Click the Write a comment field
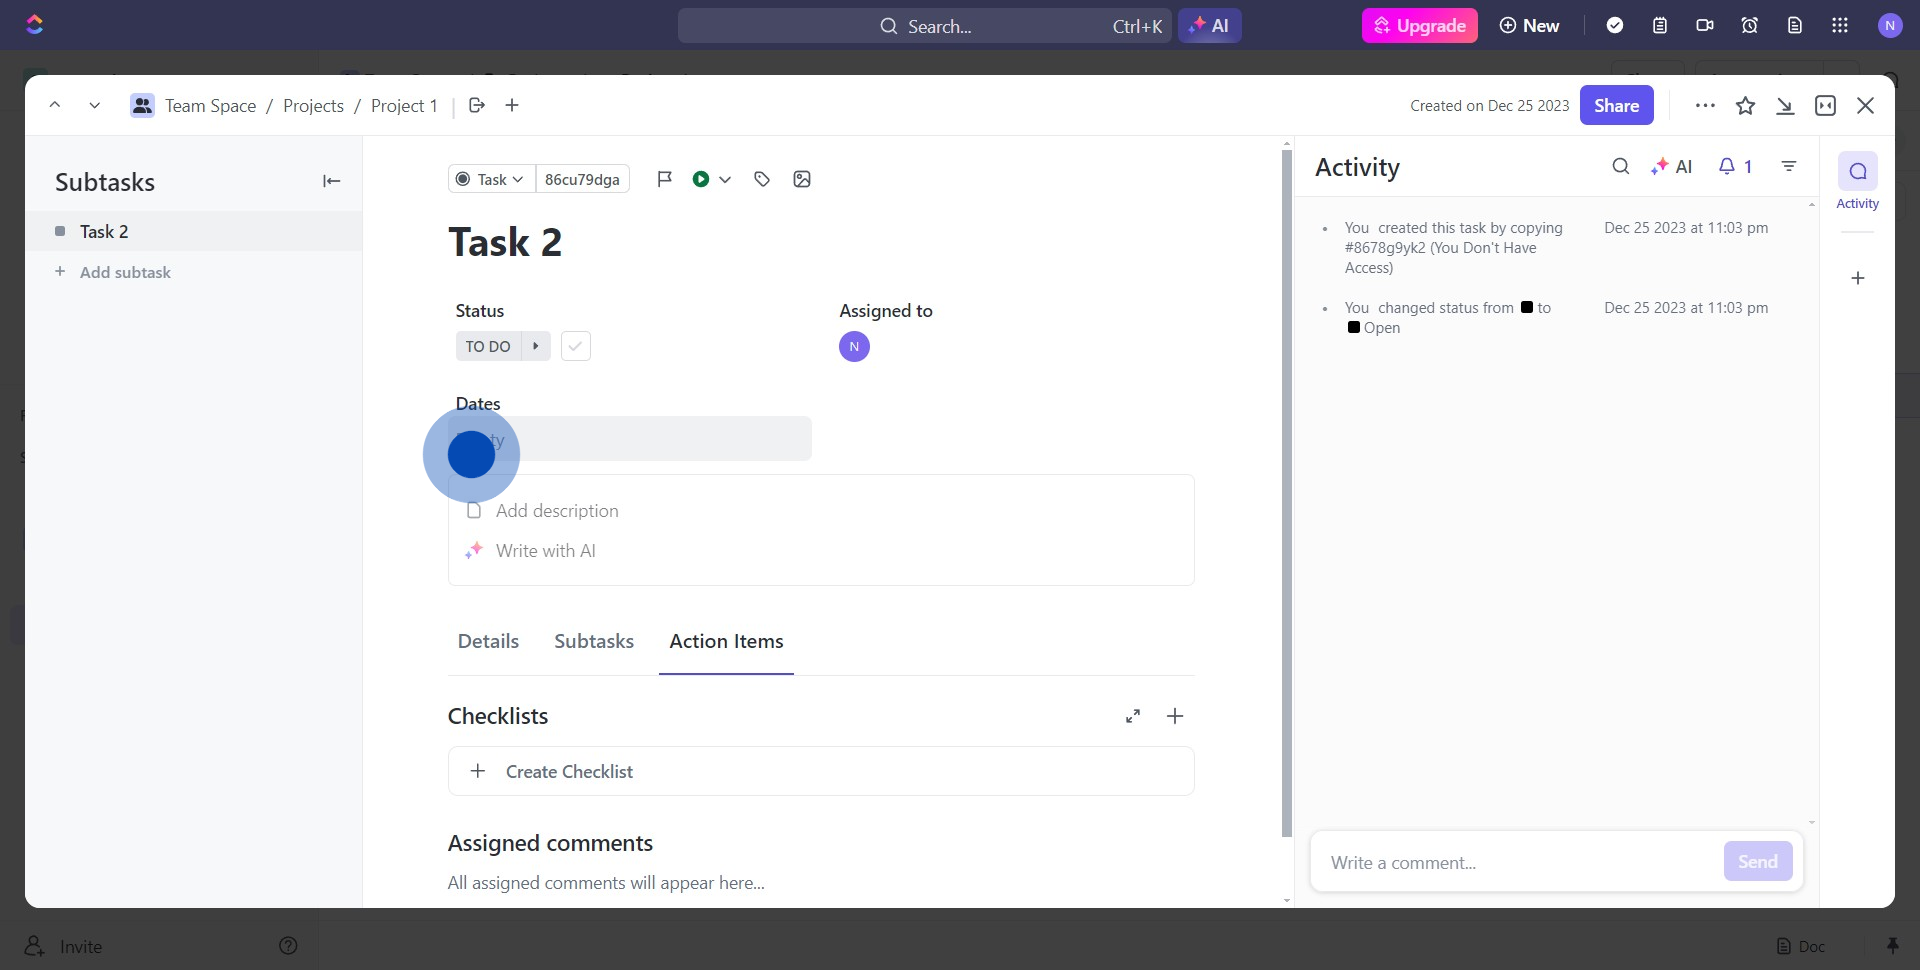1920x970 pixels. (1515, 862)
